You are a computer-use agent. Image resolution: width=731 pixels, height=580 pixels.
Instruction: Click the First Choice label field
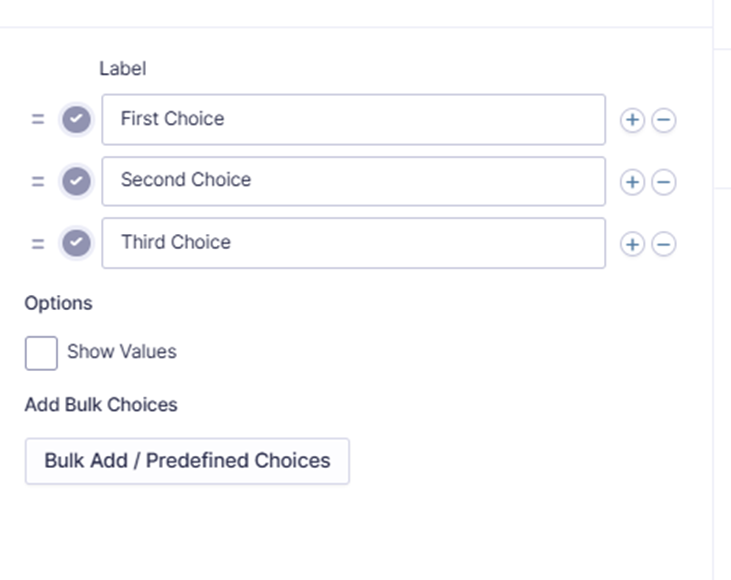tap(353, 120)
